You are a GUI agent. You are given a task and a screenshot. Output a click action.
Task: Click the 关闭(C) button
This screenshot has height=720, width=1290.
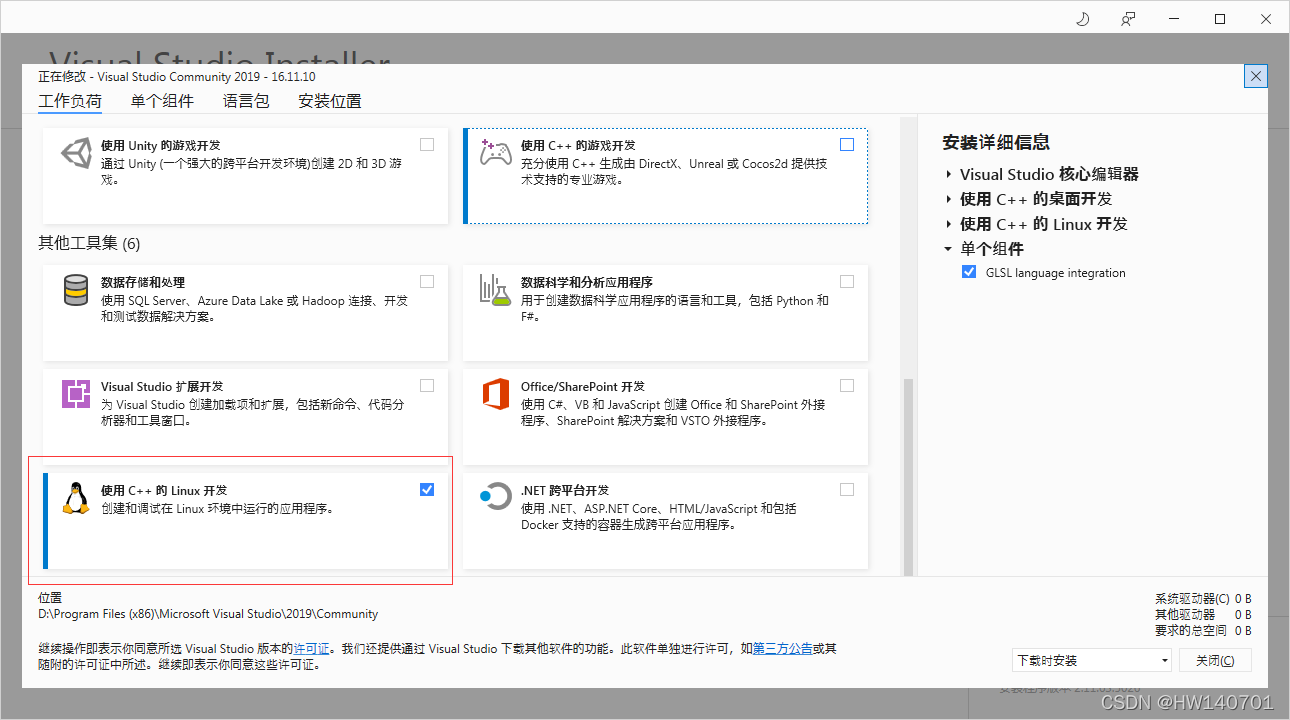tap(1214, 661)
